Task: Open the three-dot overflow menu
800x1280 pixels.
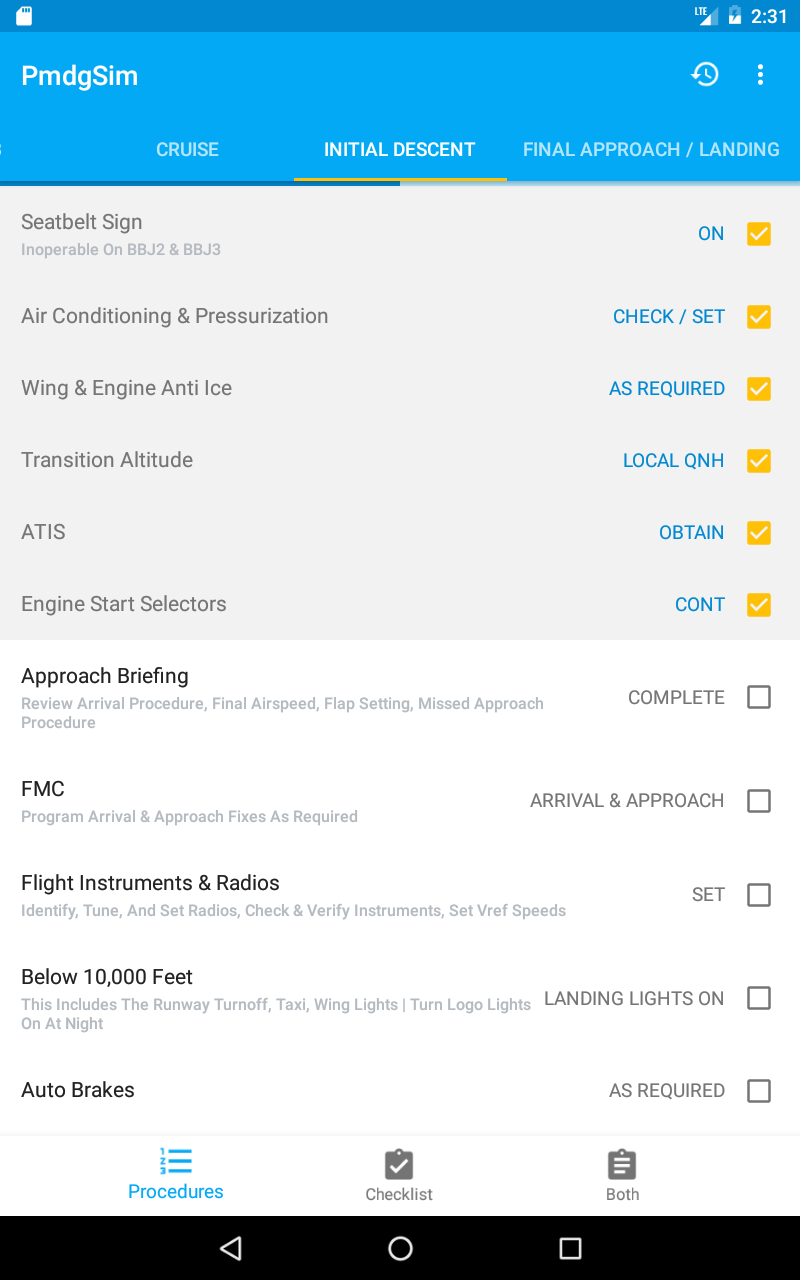Action: click(761, 75)
